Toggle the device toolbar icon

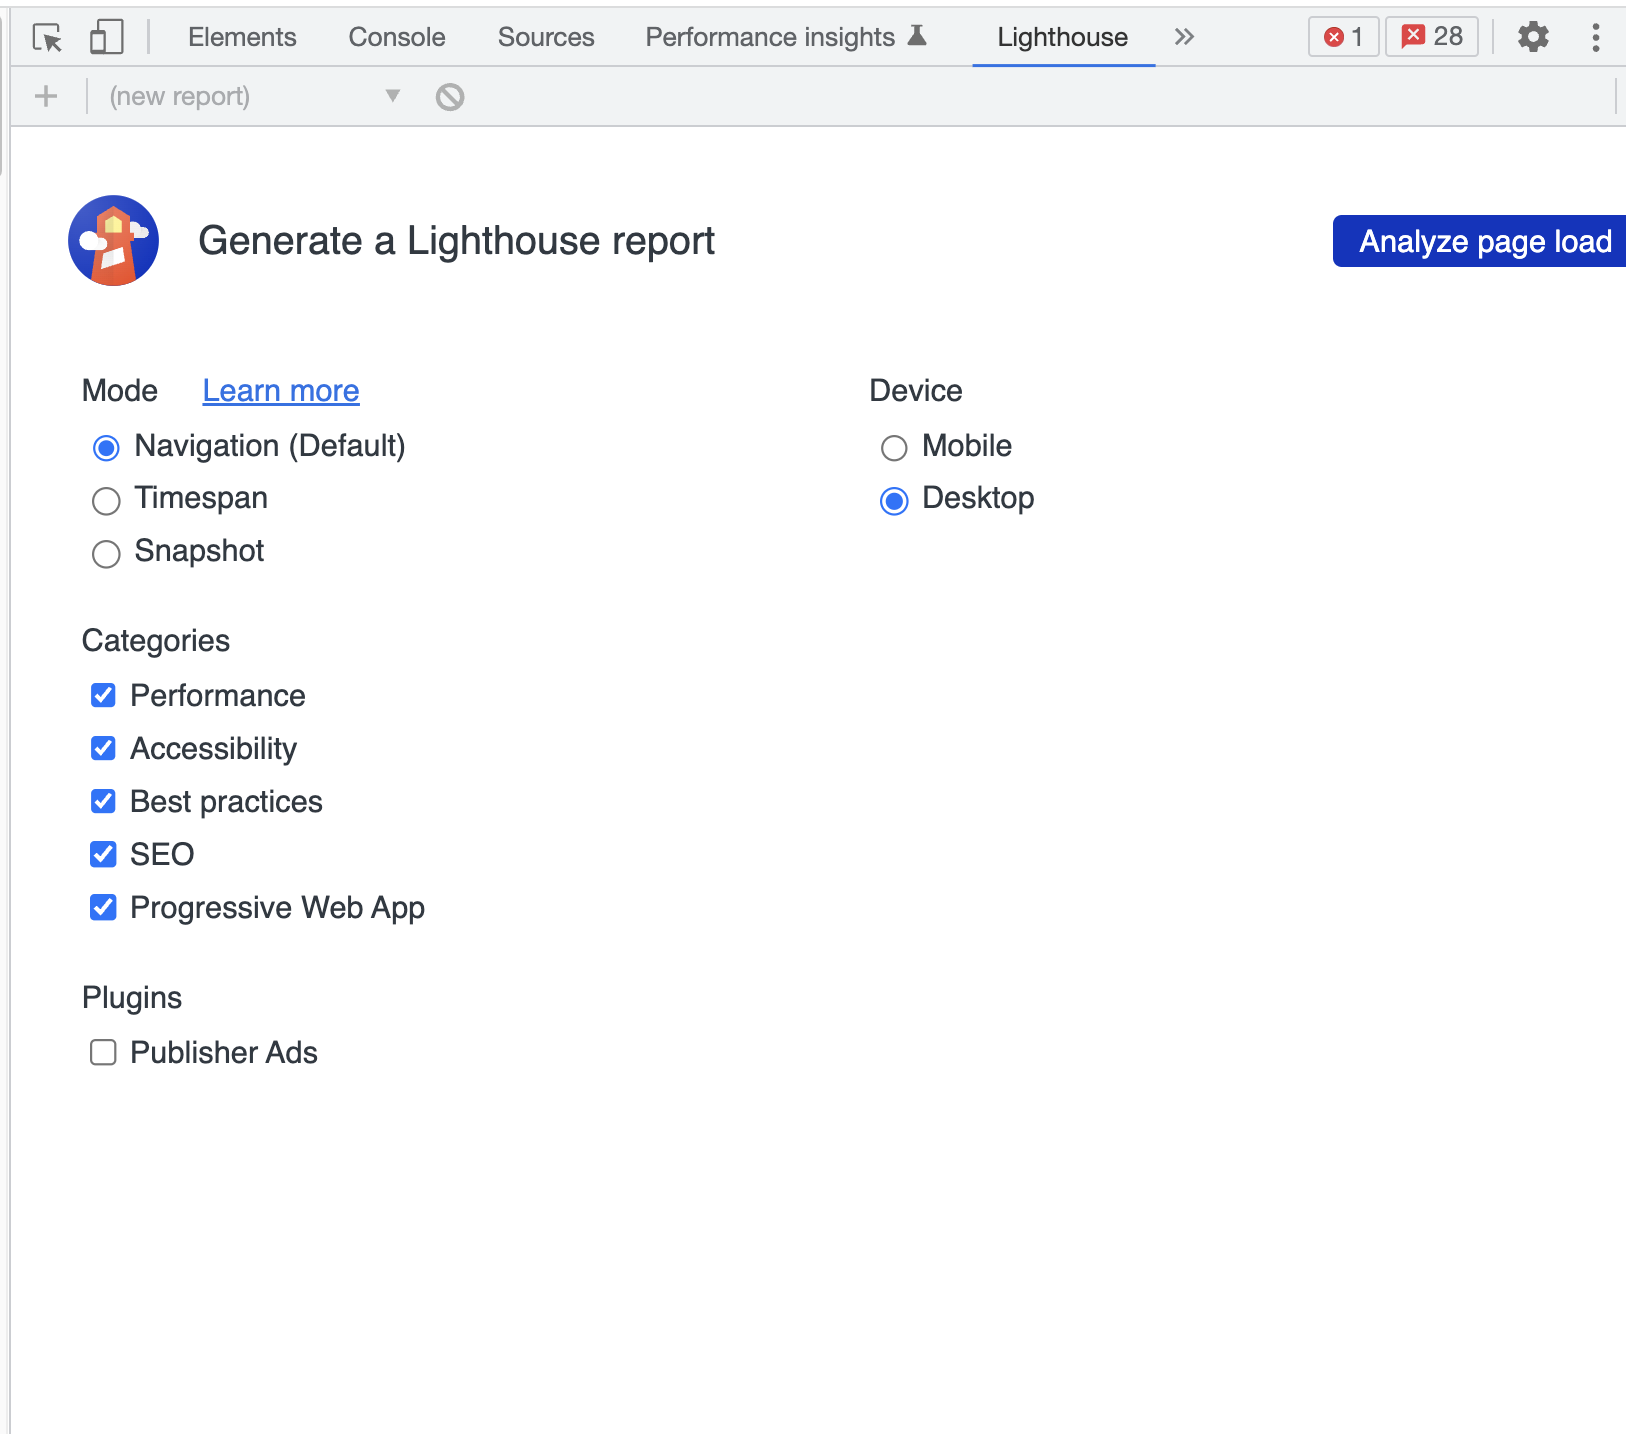coord(106,37)
